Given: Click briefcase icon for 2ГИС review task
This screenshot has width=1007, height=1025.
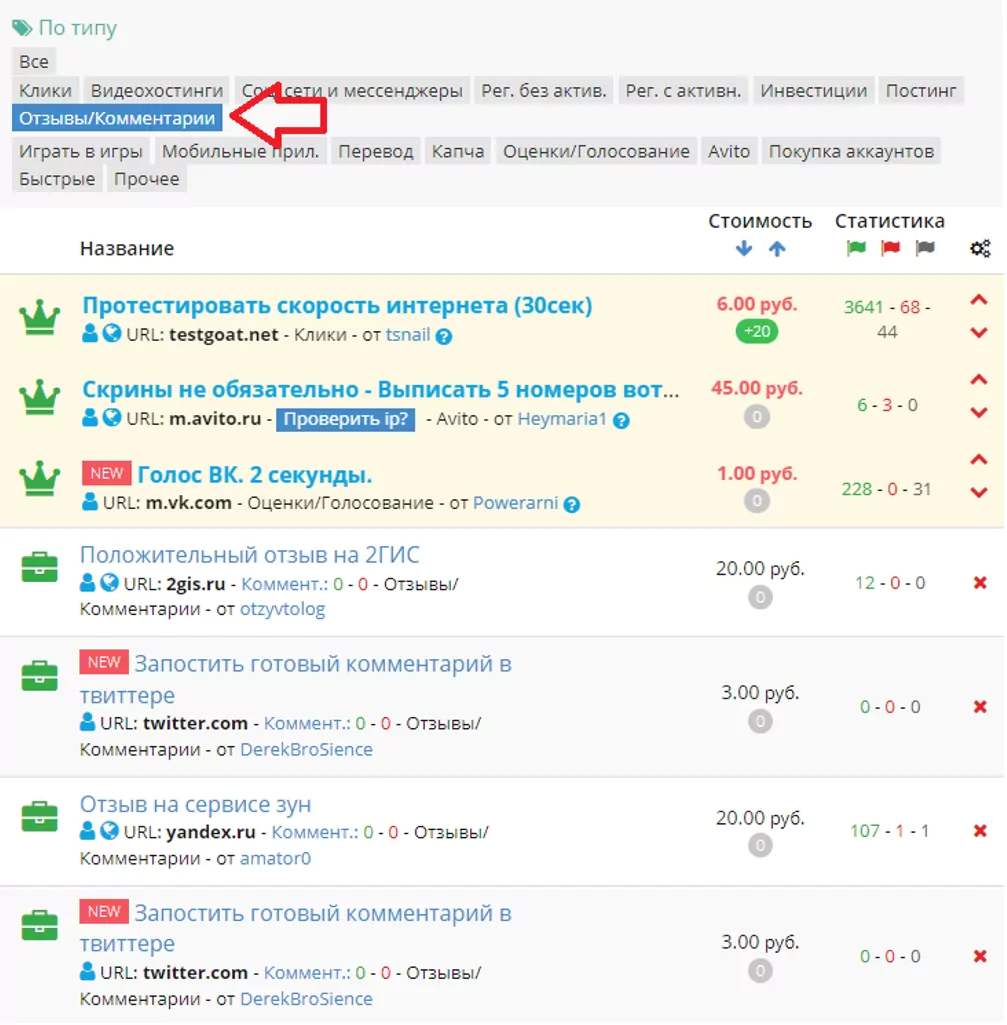Looking at the screenshot, I should click(39, 567).
